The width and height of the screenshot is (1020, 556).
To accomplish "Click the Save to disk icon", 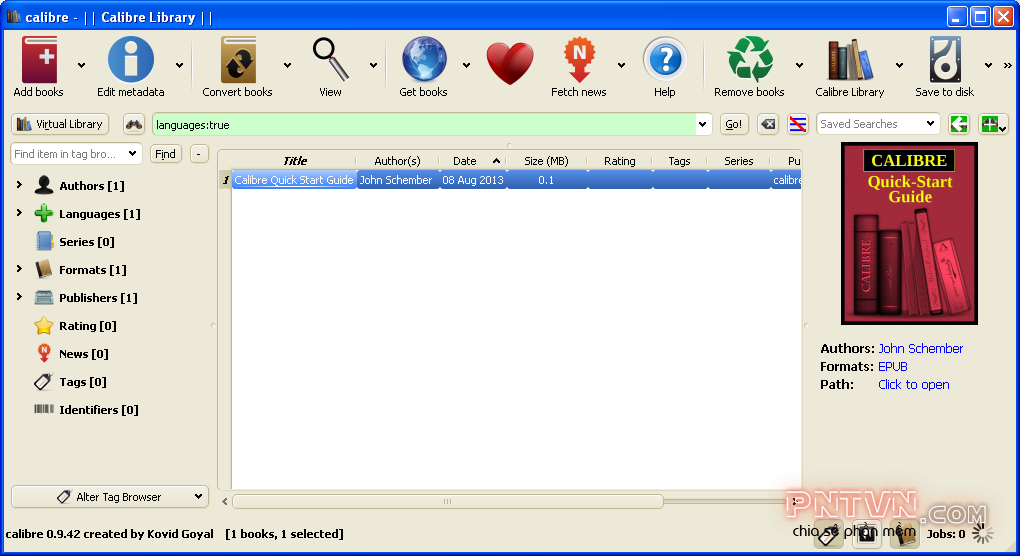I will point(945,60).
